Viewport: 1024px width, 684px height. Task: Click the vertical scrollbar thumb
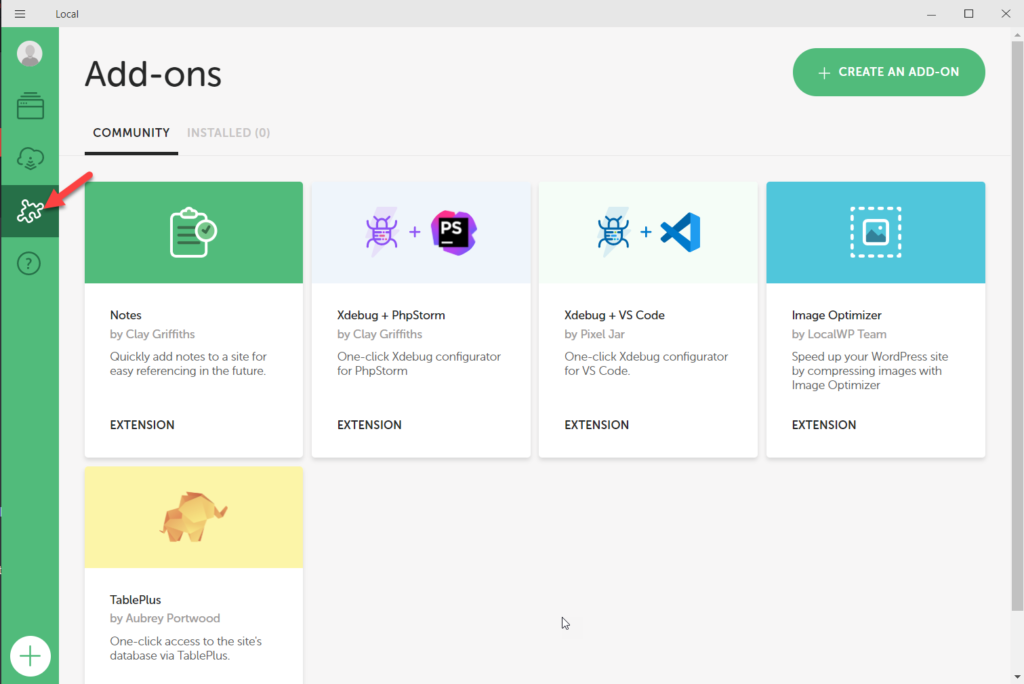pyautogui.click(x=1017, y=325)
